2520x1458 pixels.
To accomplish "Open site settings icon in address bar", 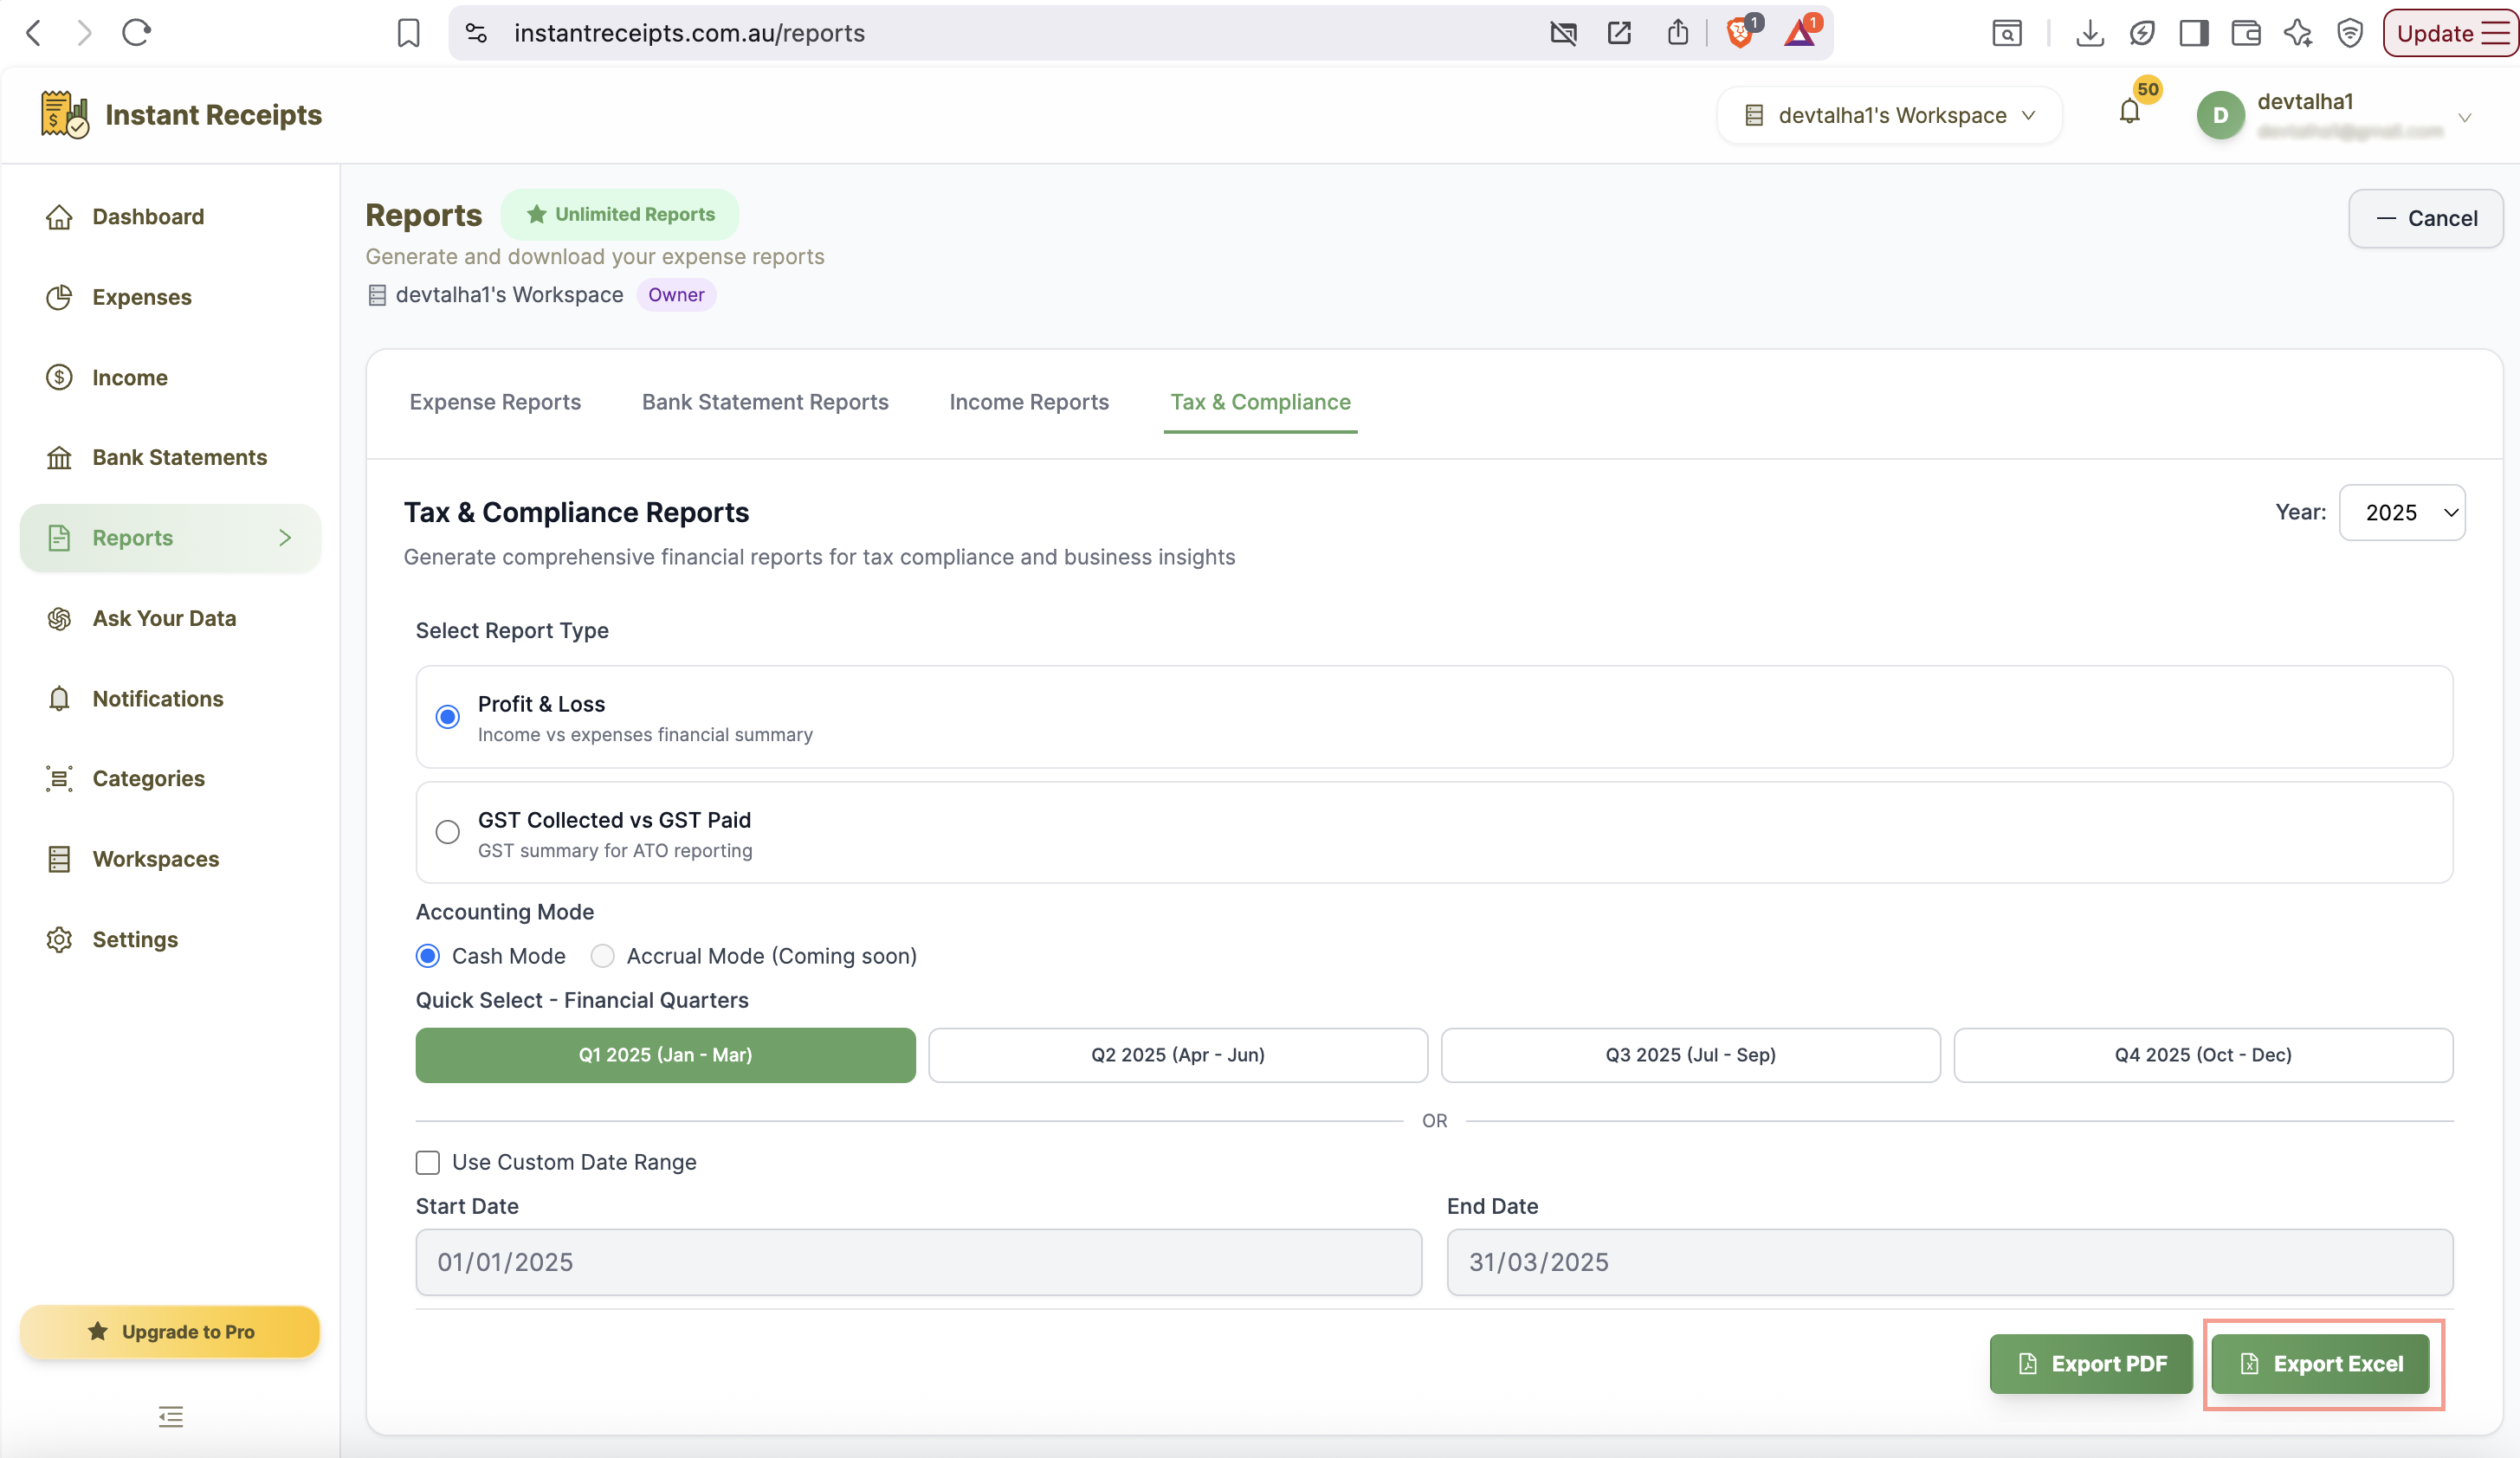I will (477, 33).
